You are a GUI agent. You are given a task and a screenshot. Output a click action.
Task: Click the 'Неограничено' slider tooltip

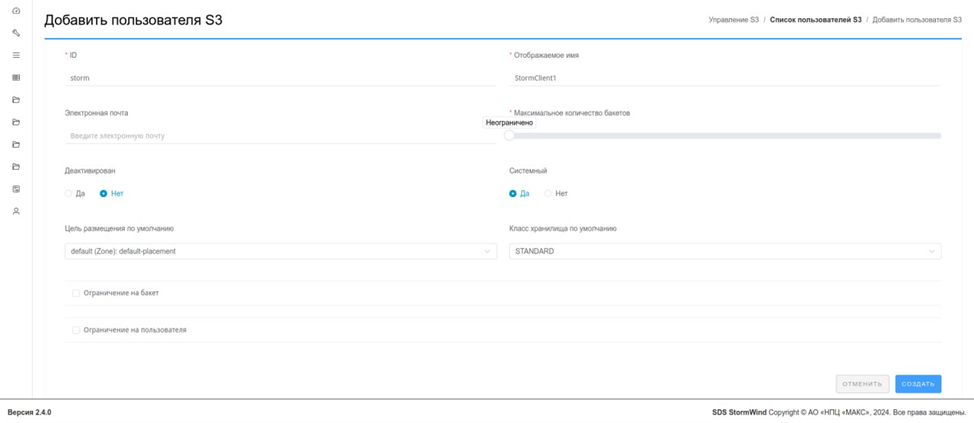[509, 123]
